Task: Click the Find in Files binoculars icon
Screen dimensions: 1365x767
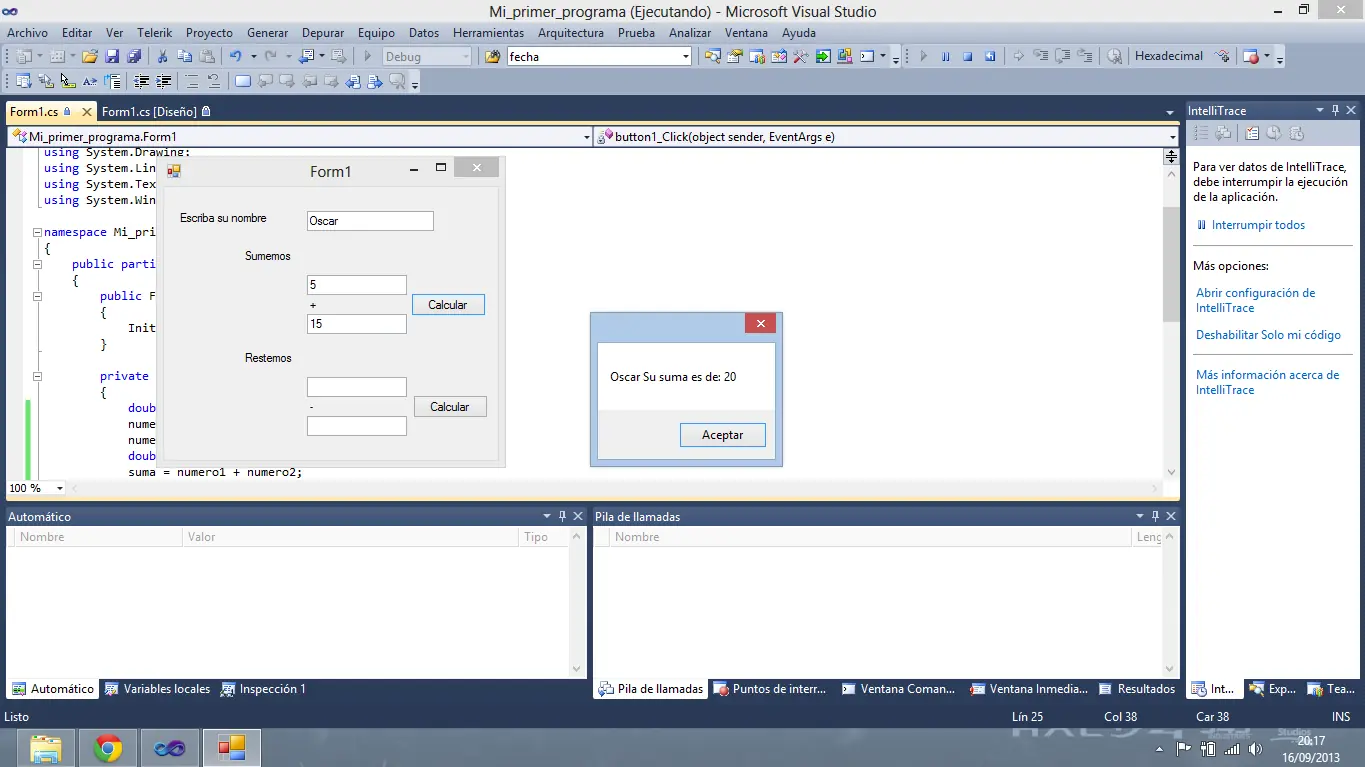Action: 492,57
